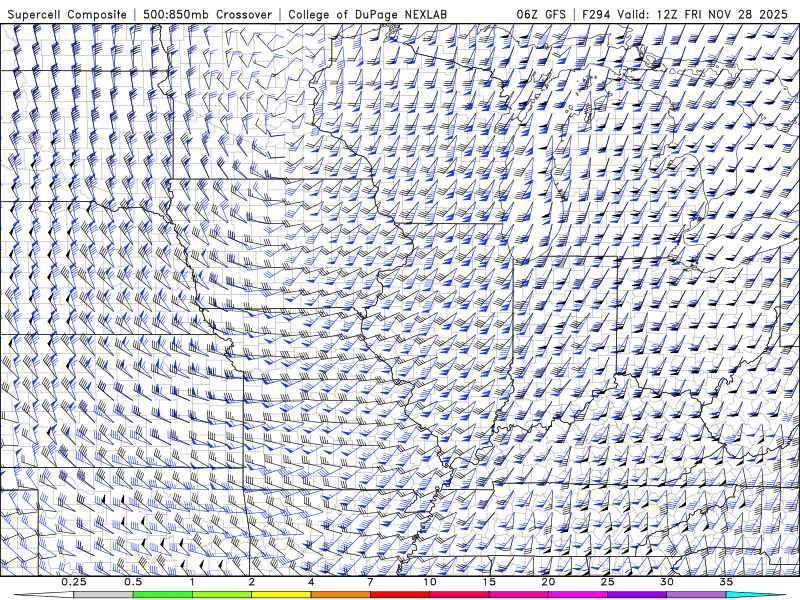Viewport: 800px width, 600px height.
Task: Click the bright green 0.5–1 color bar segment
Action: 163,594
